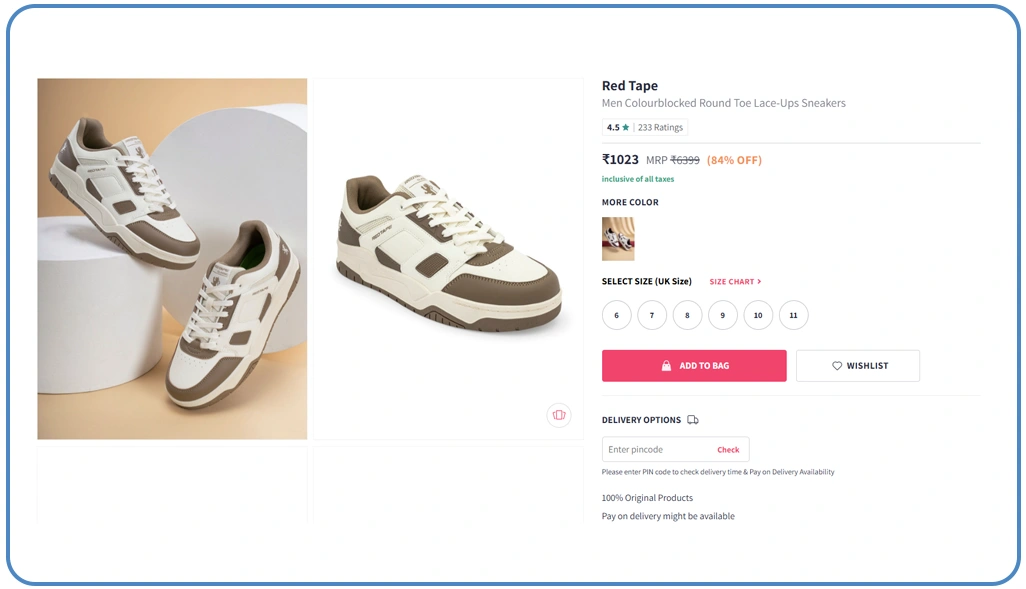The width and height of the screenshot is (1026, 589).
Task: Click the view similar products icon
Action: tap(559, 415)
